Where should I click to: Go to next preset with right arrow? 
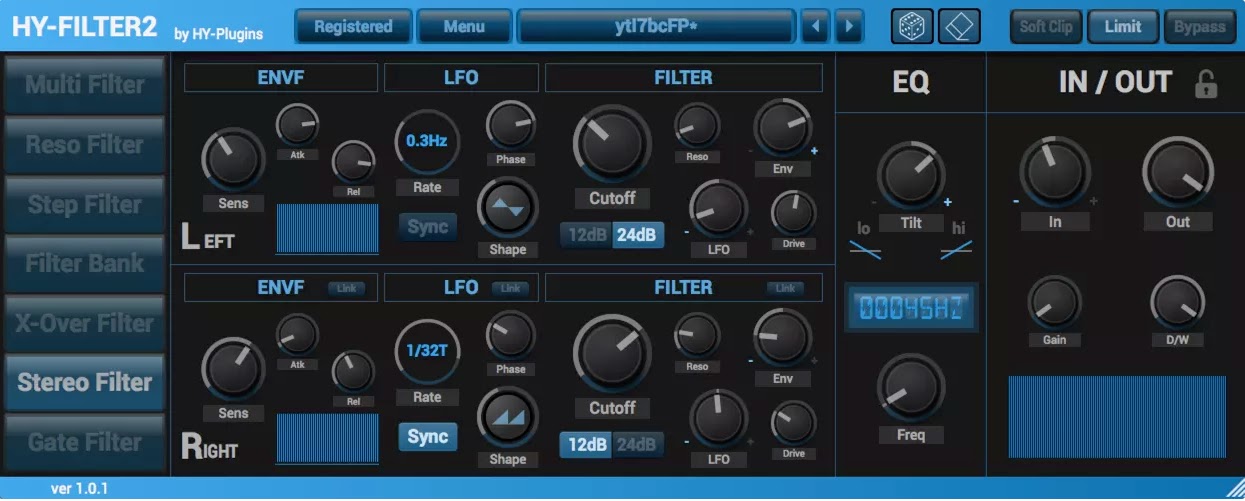pyautogui.click(x=849, y=26)
